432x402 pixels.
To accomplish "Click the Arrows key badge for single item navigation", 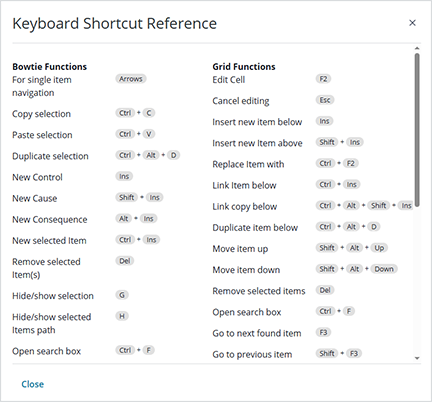I will (x=131, y=79).
